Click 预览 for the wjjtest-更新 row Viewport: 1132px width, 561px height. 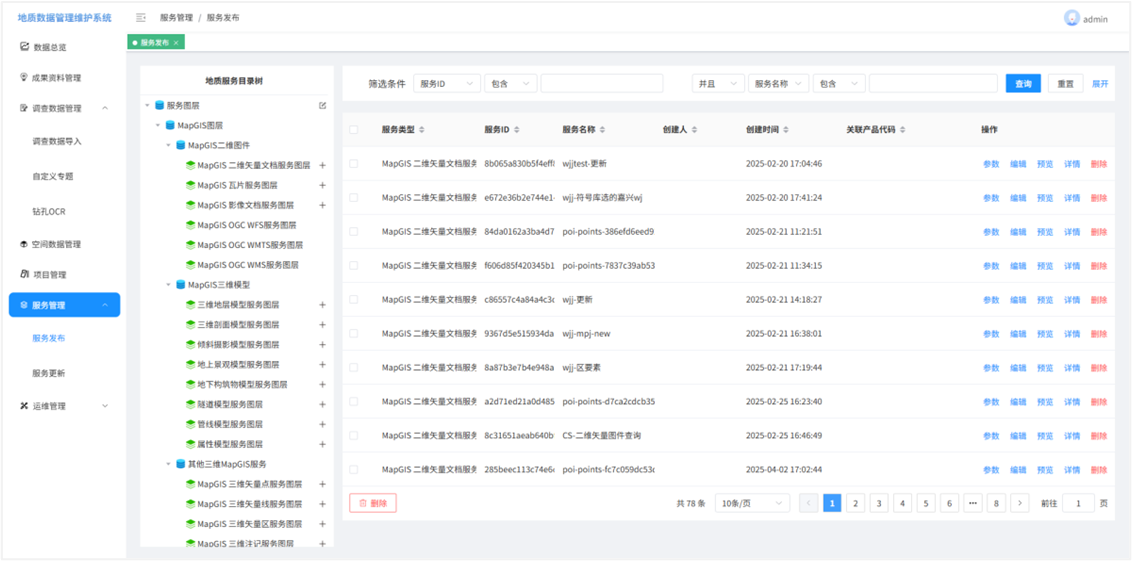point(1045,164)
